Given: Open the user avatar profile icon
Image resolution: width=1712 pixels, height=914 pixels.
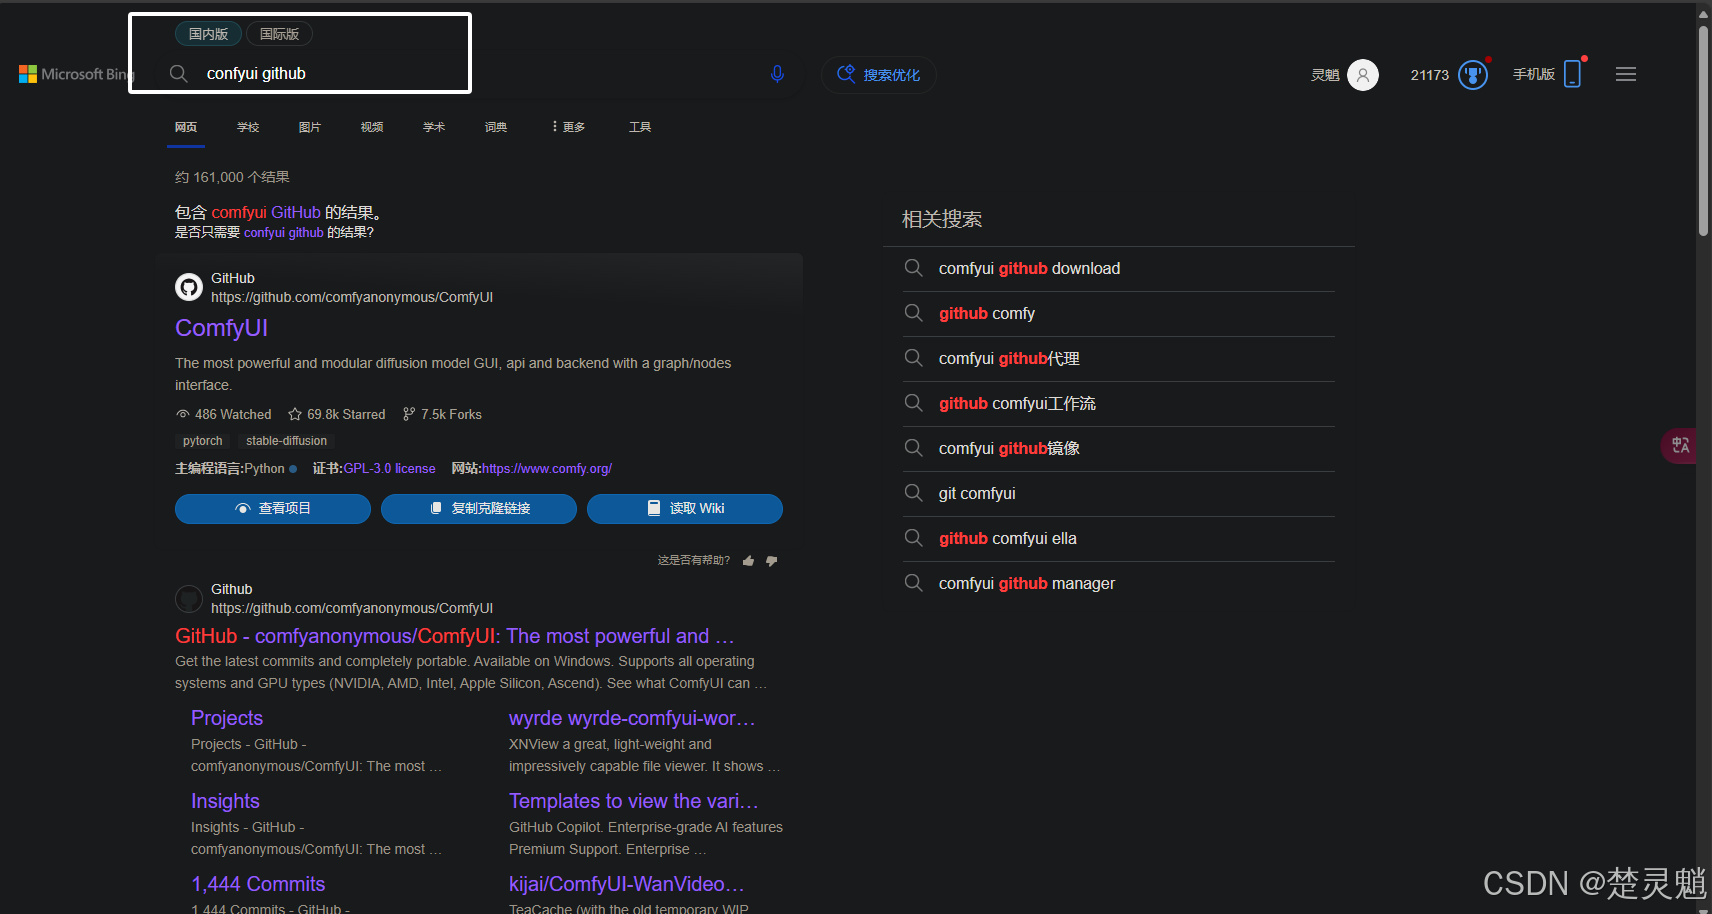Looking at the screenshot, I should (x=1362, y=75).
